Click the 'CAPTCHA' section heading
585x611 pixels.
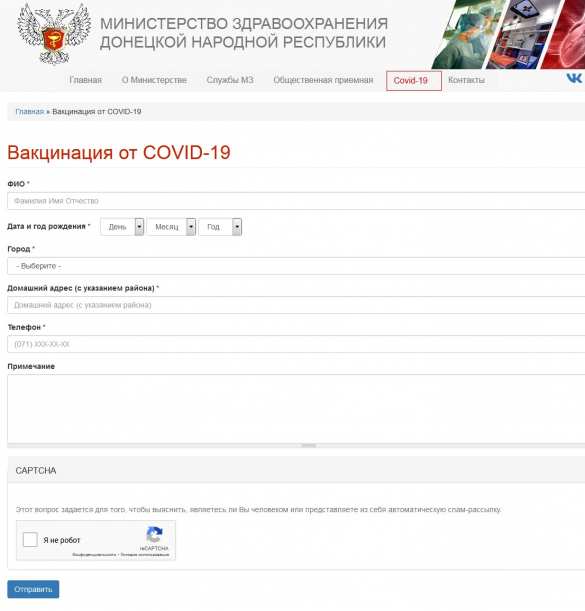point(36,471)
